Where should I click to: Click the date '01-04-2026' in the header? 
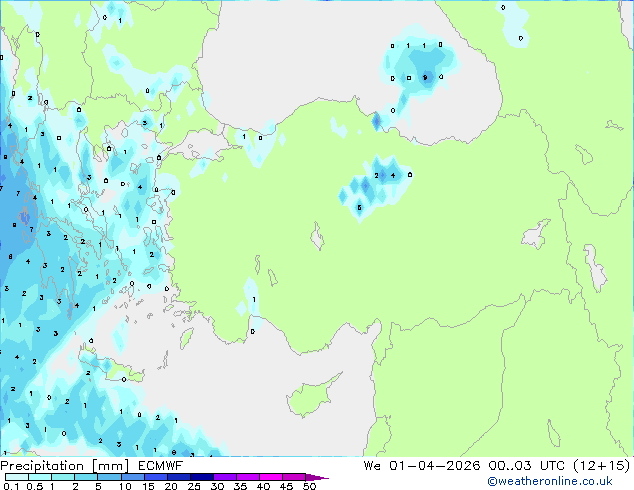coord(435,466)
